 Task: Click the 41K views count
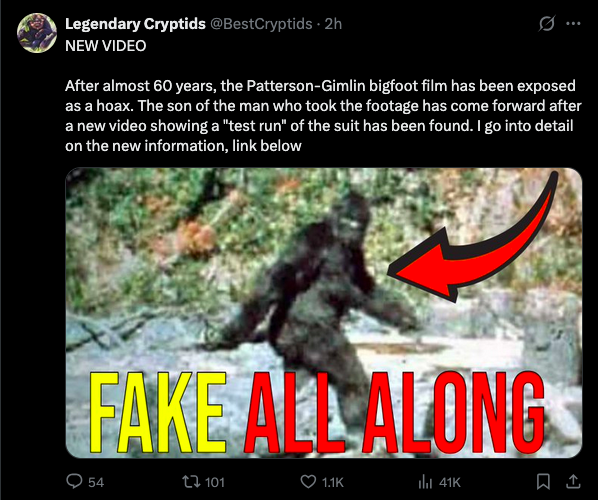coord(450,482)
